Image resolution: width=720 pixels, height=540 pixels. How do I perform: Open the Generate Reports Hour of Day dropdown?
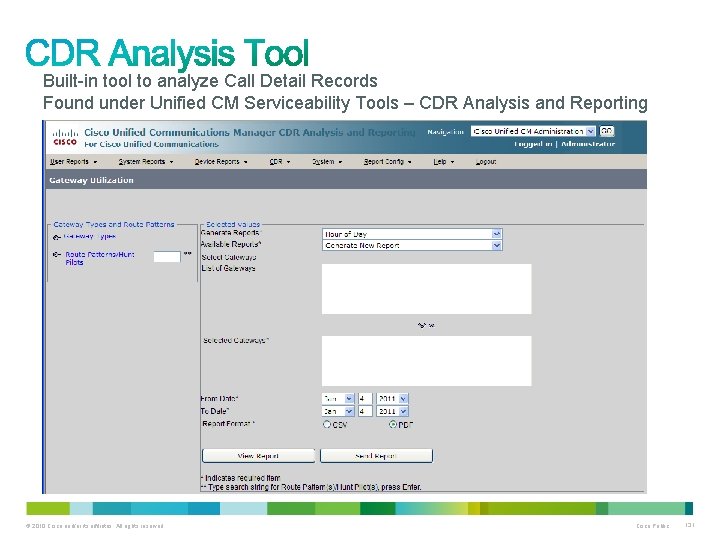(x=412, y=234)
